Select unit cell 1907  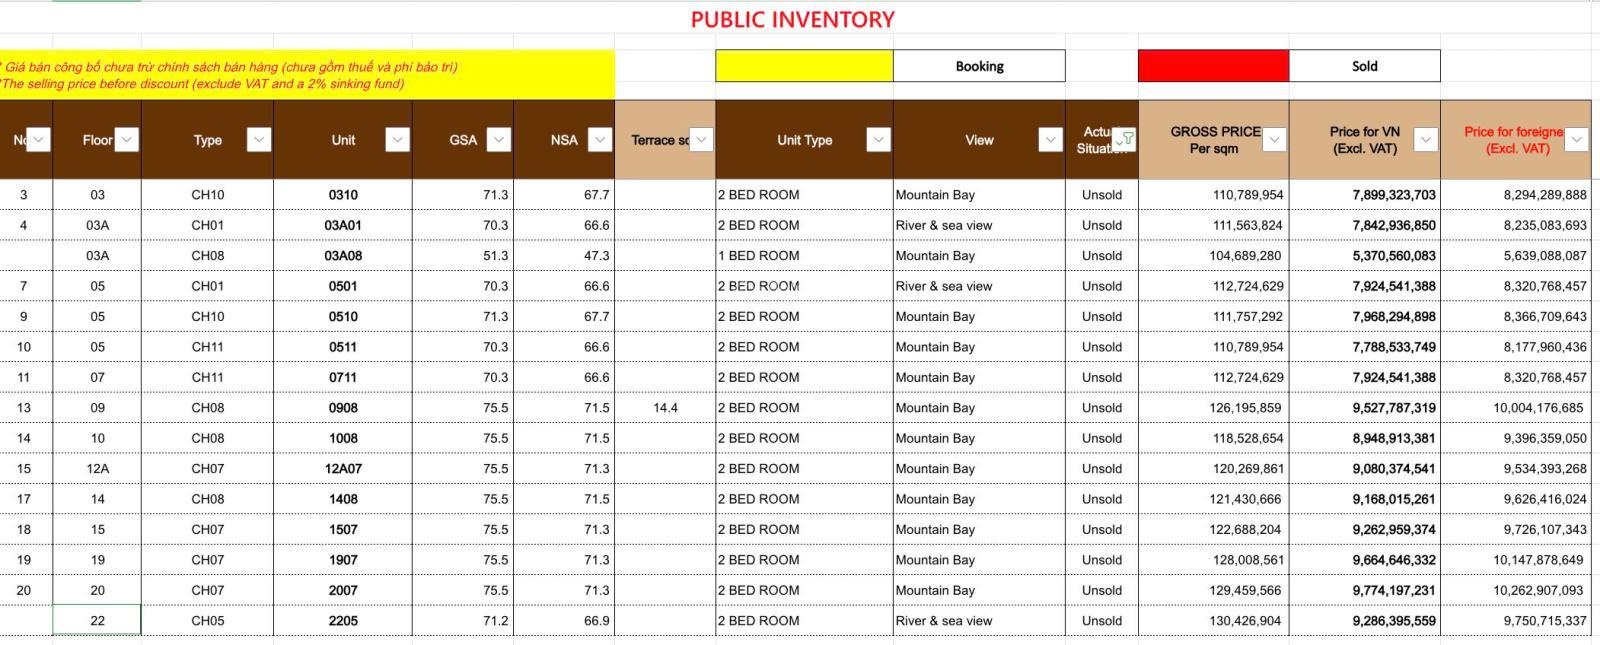coord(343,560)
